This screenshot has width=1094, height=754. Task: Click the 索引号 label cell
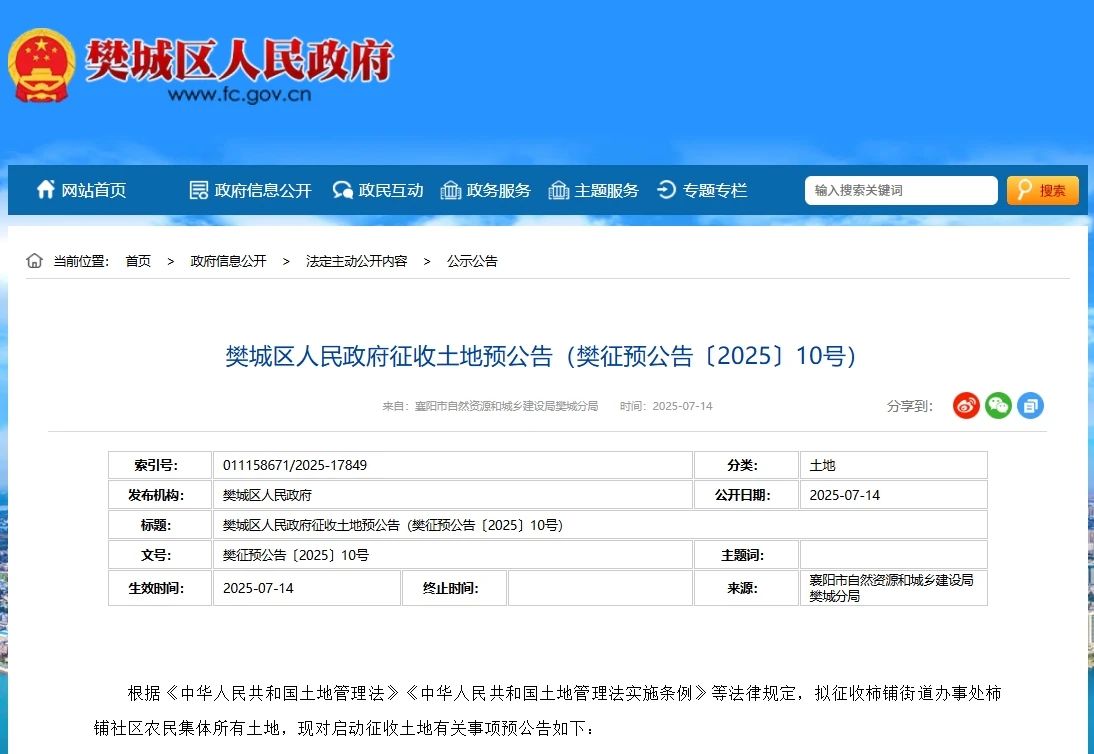(x=160, y=465)
